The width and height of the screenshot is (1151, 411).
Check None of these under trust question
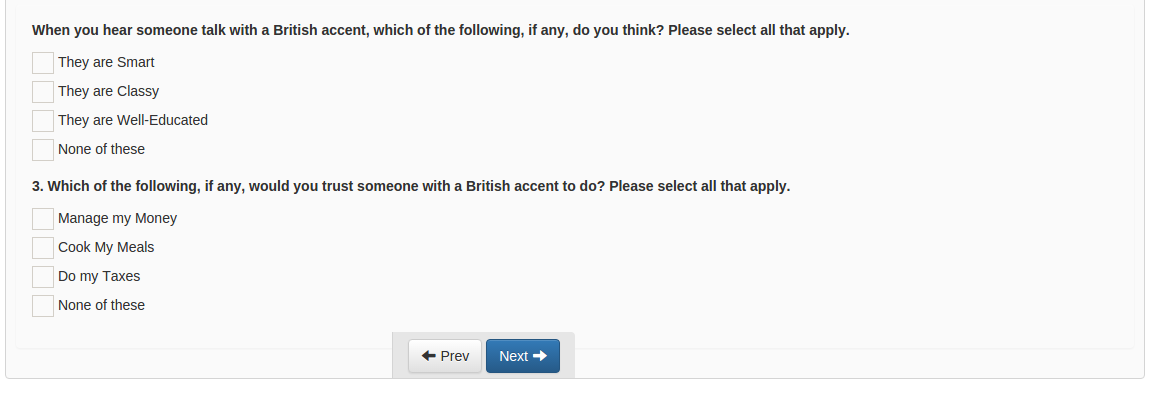point(43,306)
